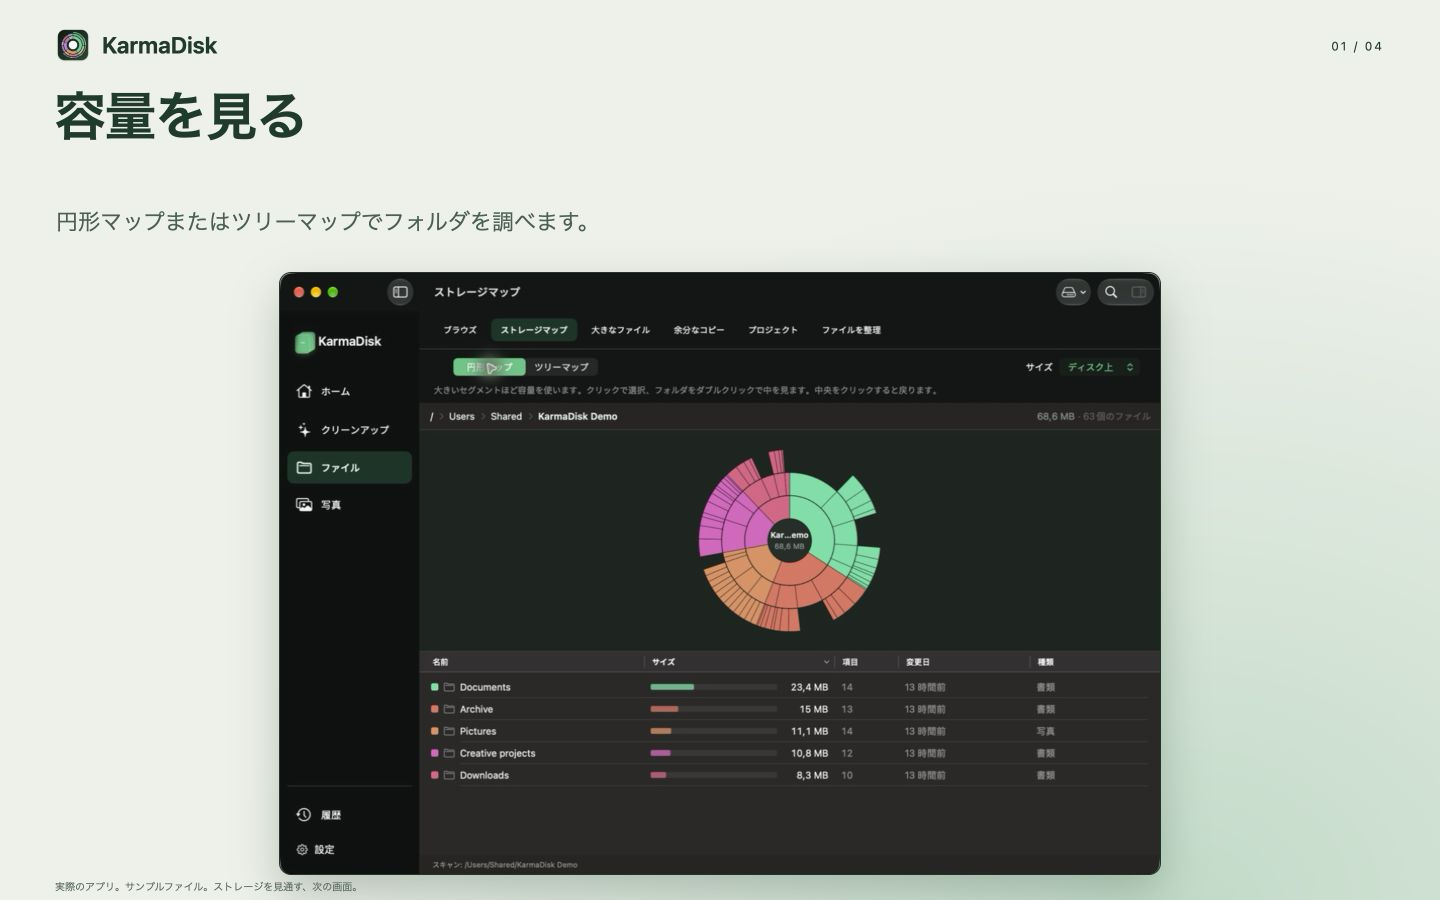The width and height of the screenshot is (1440, 900).
Task: Open ホーム in the sidebar
Action: (x=349, y=391)
